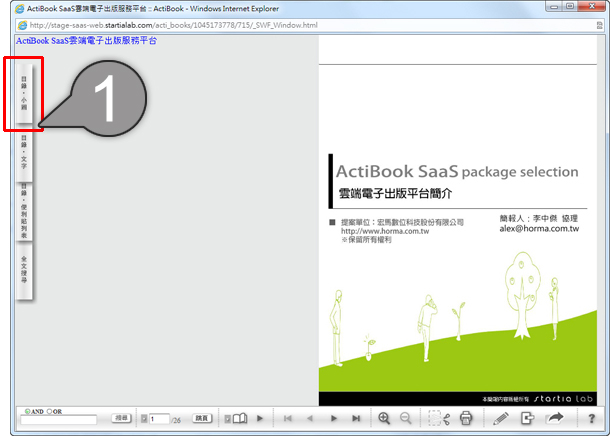Click the http://www.horma.com.tw text on the cover

[x=385, y=231]
